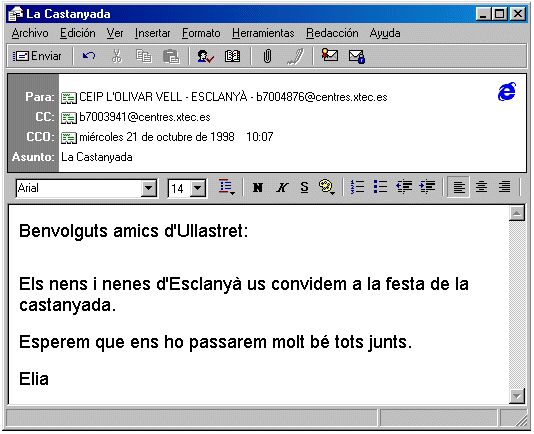This screenshot has width=534, height=434.
Task: Click the Asunto subject field
Action: pos(292,157)
